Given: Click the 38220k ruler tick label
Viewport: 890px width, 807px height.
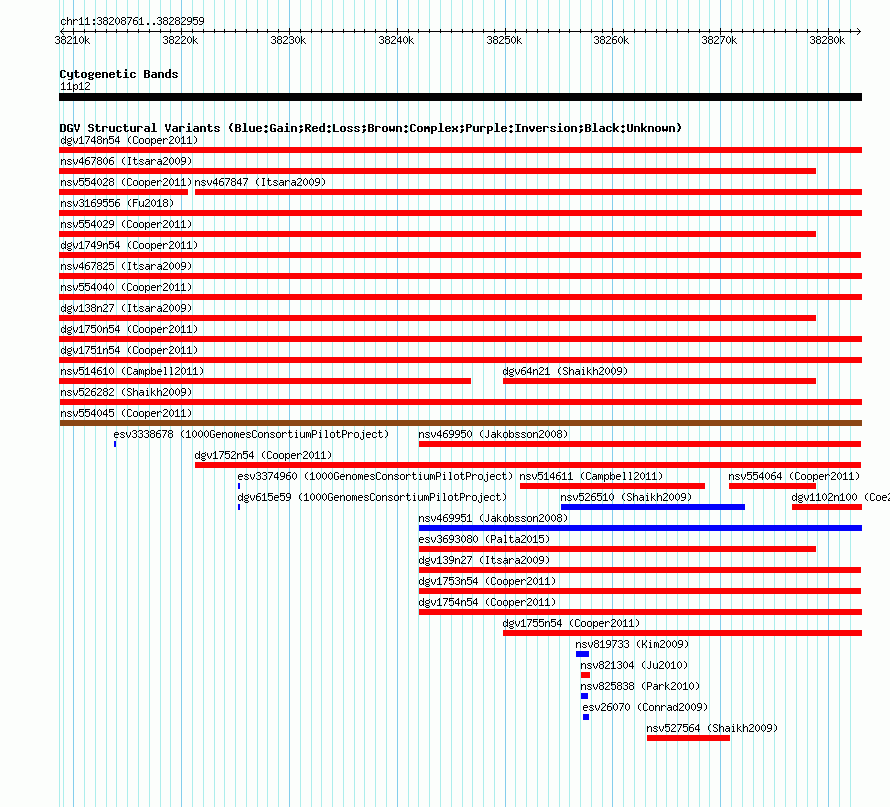Looking at the screenshot, I should click(180, 40).
